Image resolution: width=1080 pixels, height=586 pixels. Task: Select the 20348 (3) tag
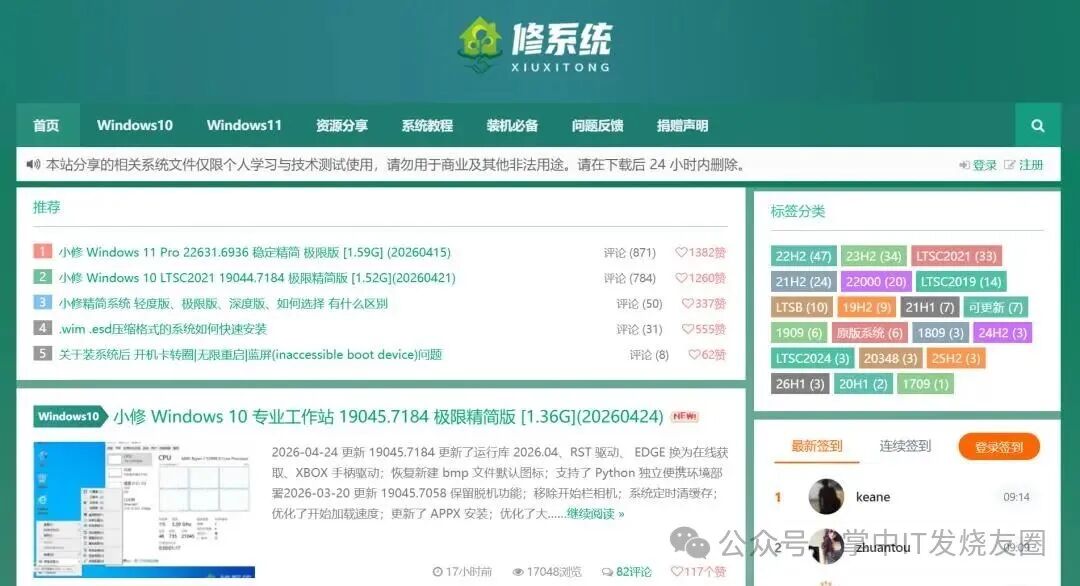pyautogui.click(x=890, y=358)
